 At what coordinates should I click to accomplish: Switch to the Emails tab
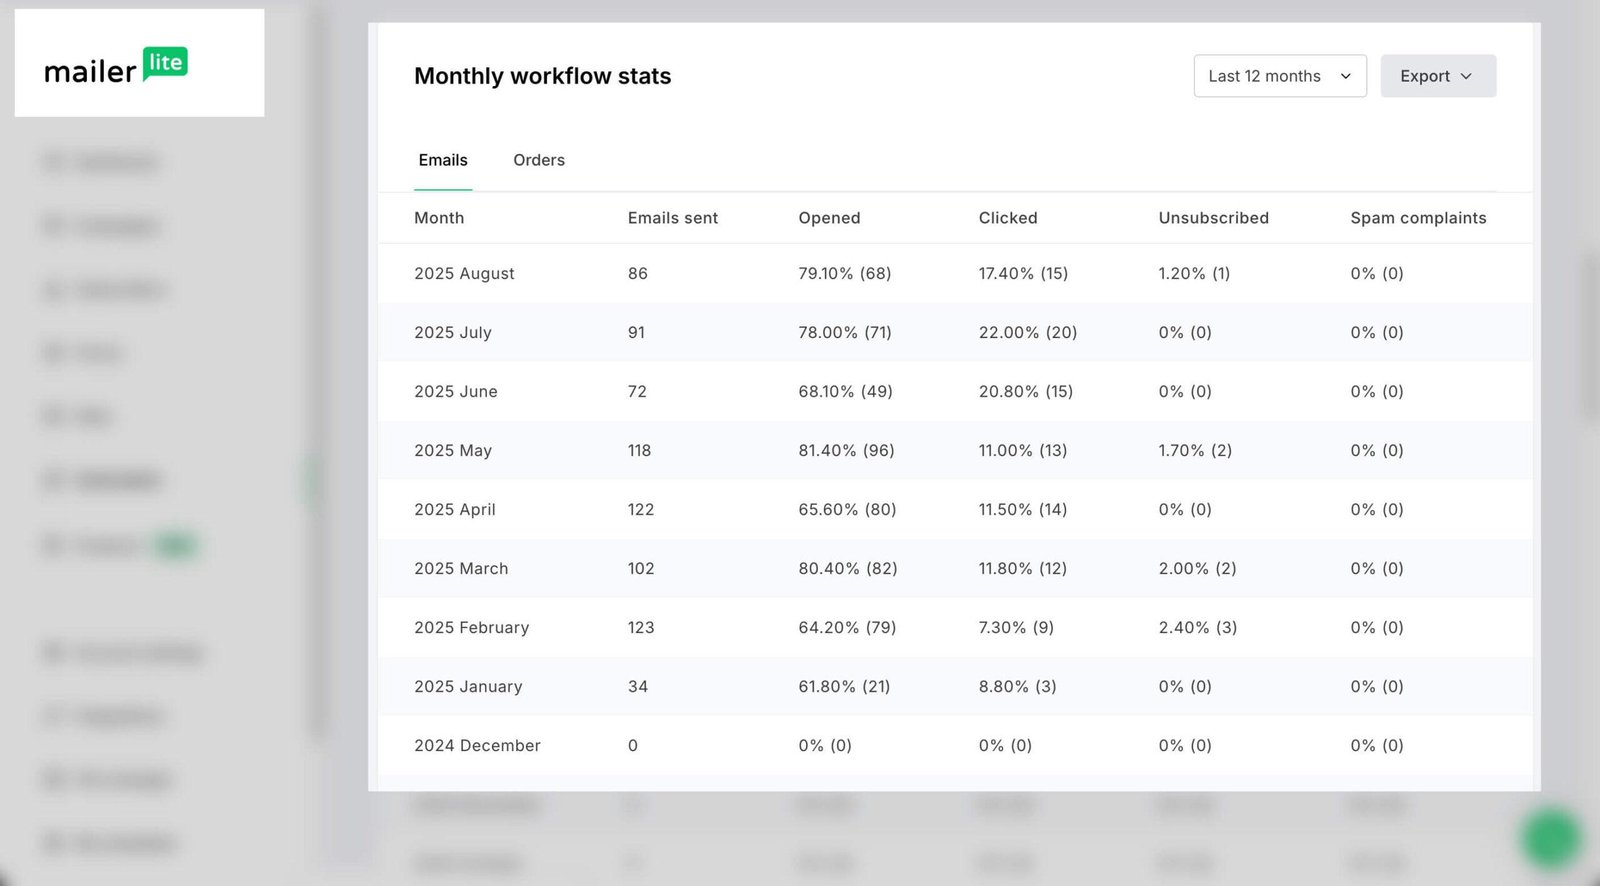443,160
